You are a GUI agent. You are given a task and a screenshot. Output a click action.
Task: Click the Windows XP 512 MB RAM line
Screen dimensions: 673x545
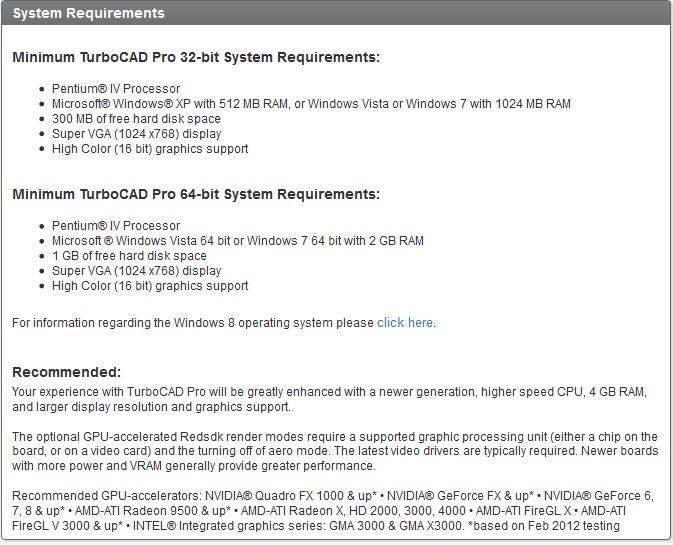[311, 104]
